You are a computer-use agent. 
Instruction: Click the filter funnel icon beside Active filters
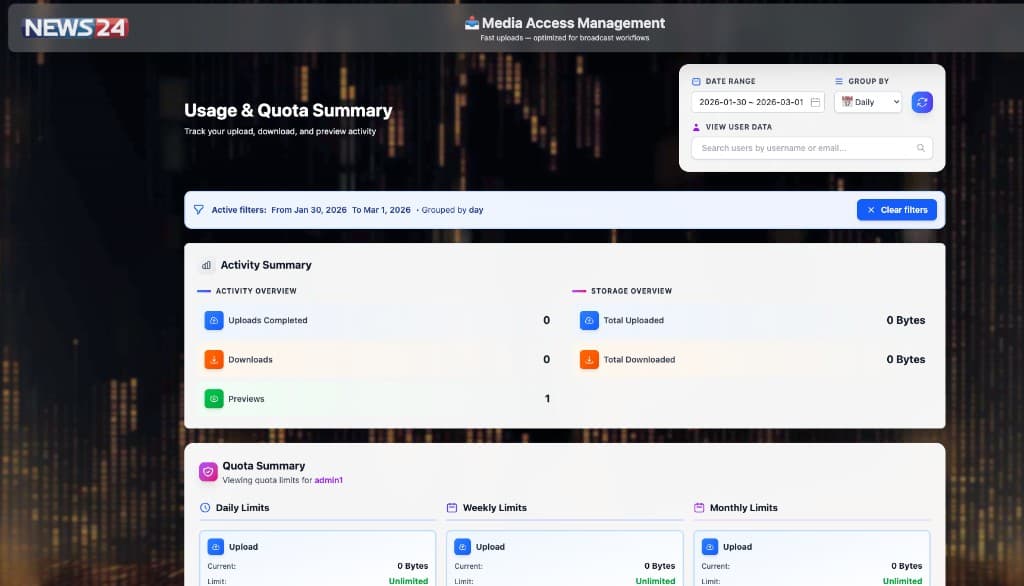(x=199, y=210)
